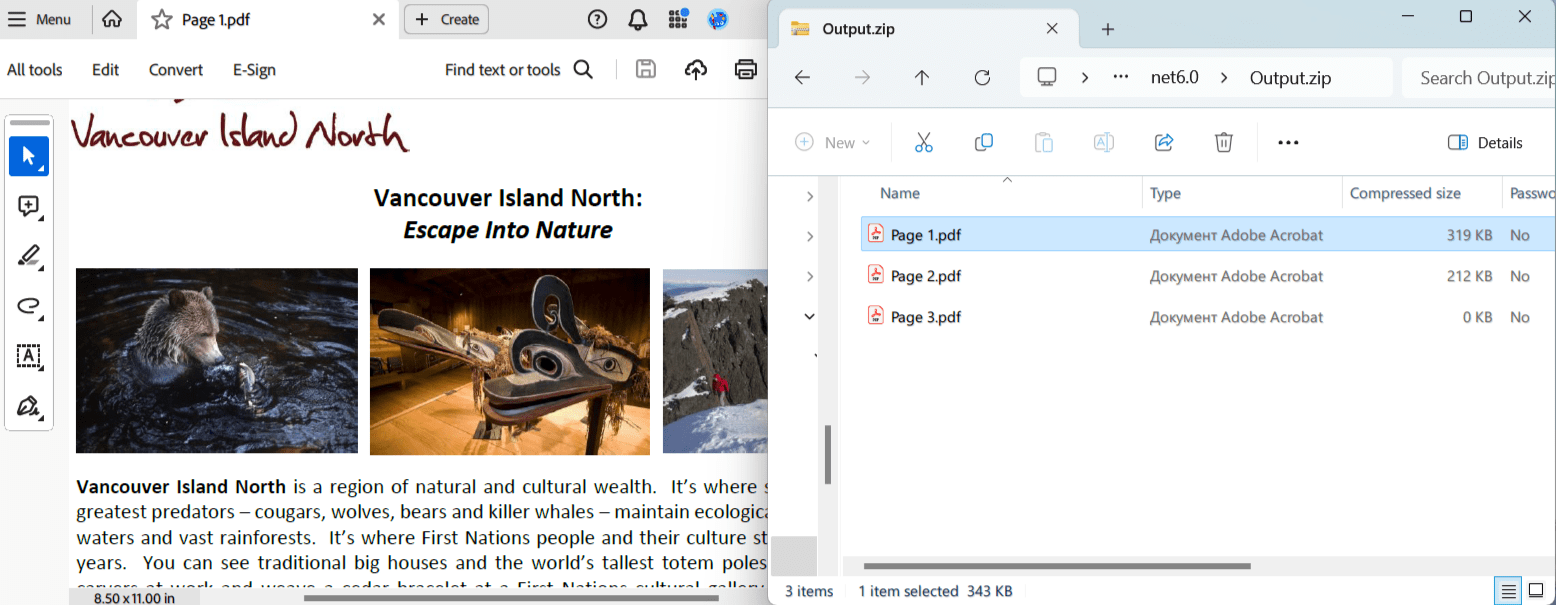
Task: Toggle the Details pane in File Explorer
Action: [x=1484, y=142]
